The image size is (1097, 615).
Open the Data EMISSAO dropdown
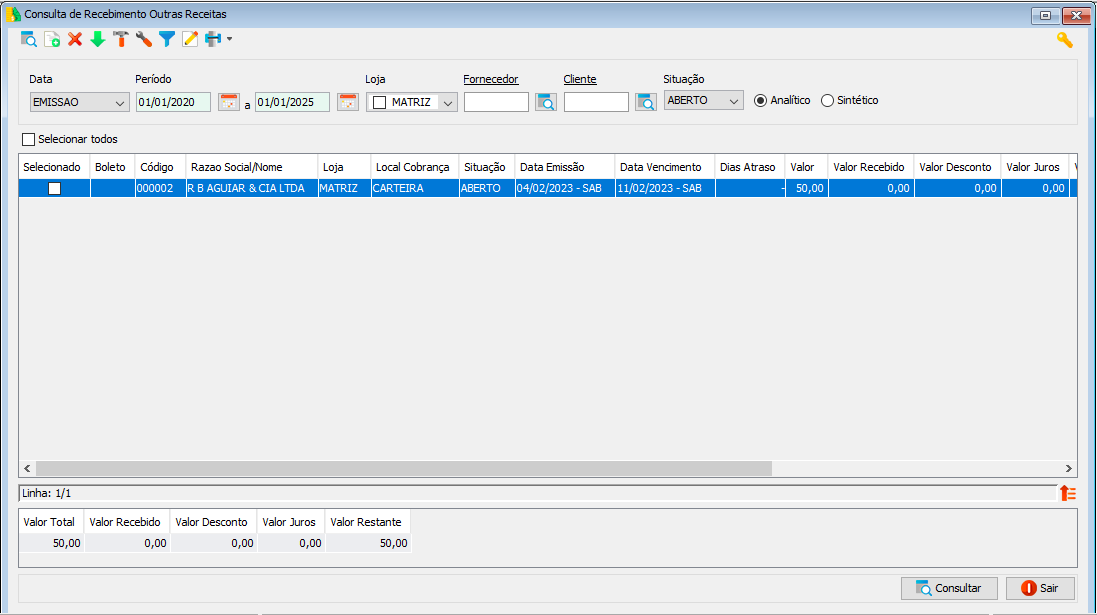(120, 102)
